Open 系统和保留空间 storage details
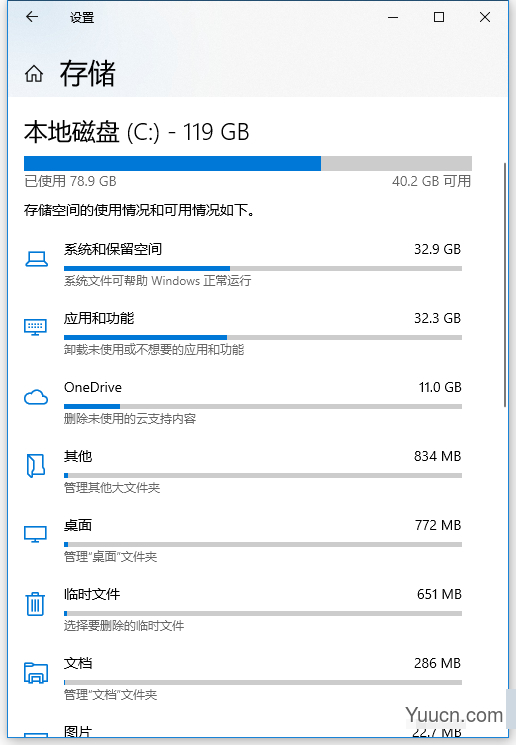 pos(113,249)
